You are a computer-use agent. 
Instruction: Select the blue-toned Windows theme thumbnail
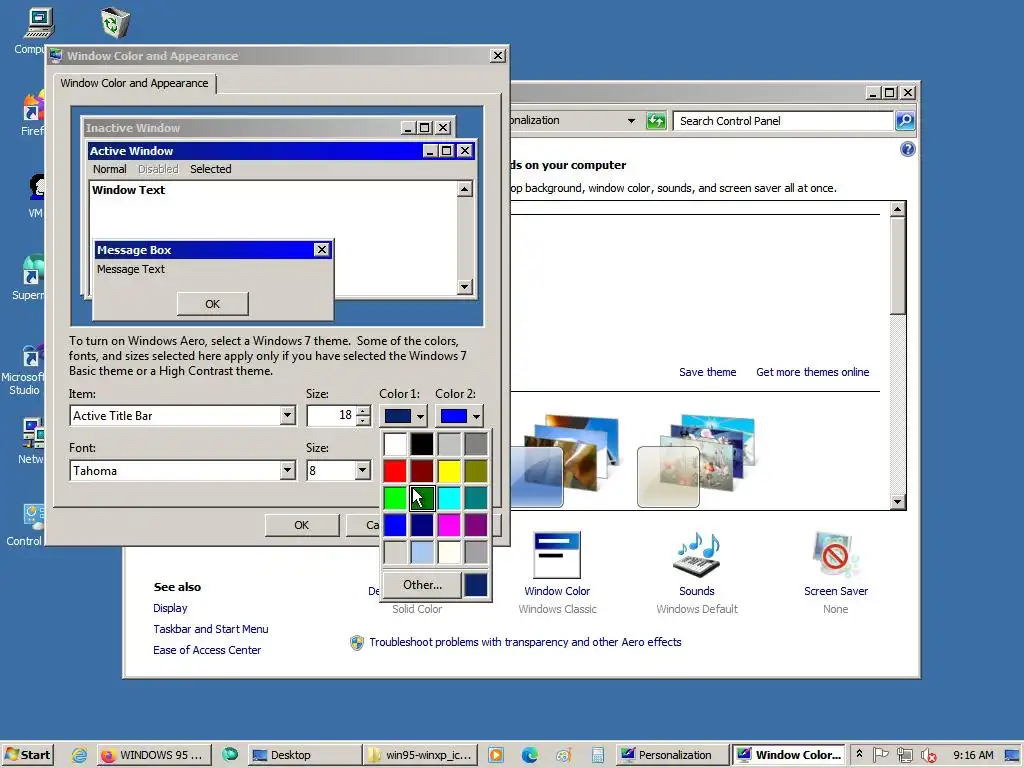click(x=563, y=461)
